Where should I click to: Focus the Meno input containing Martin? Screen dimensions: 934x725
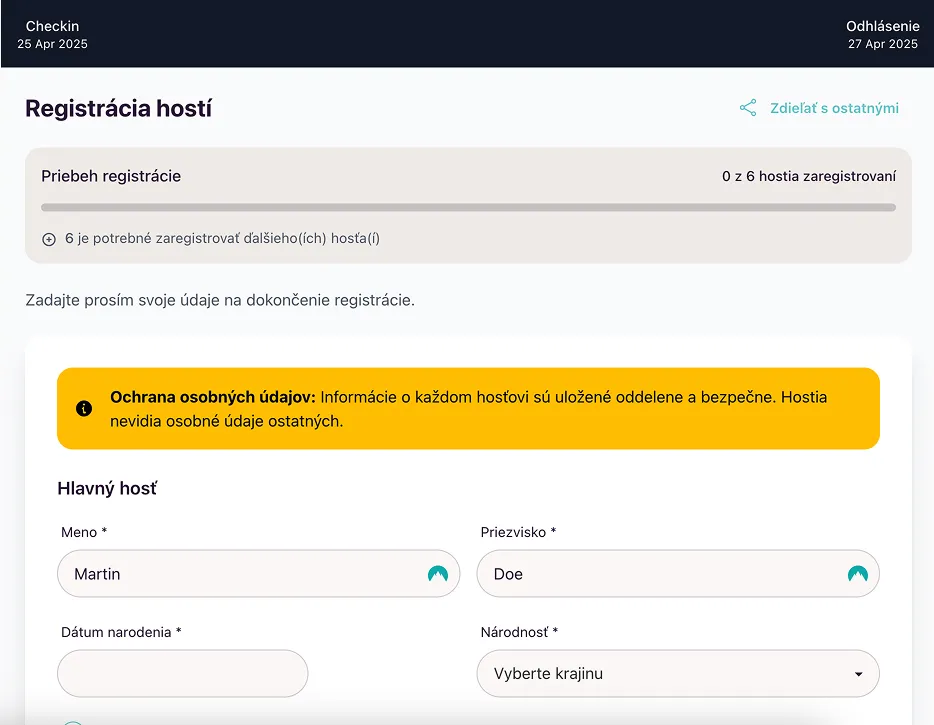pos(259,574)
